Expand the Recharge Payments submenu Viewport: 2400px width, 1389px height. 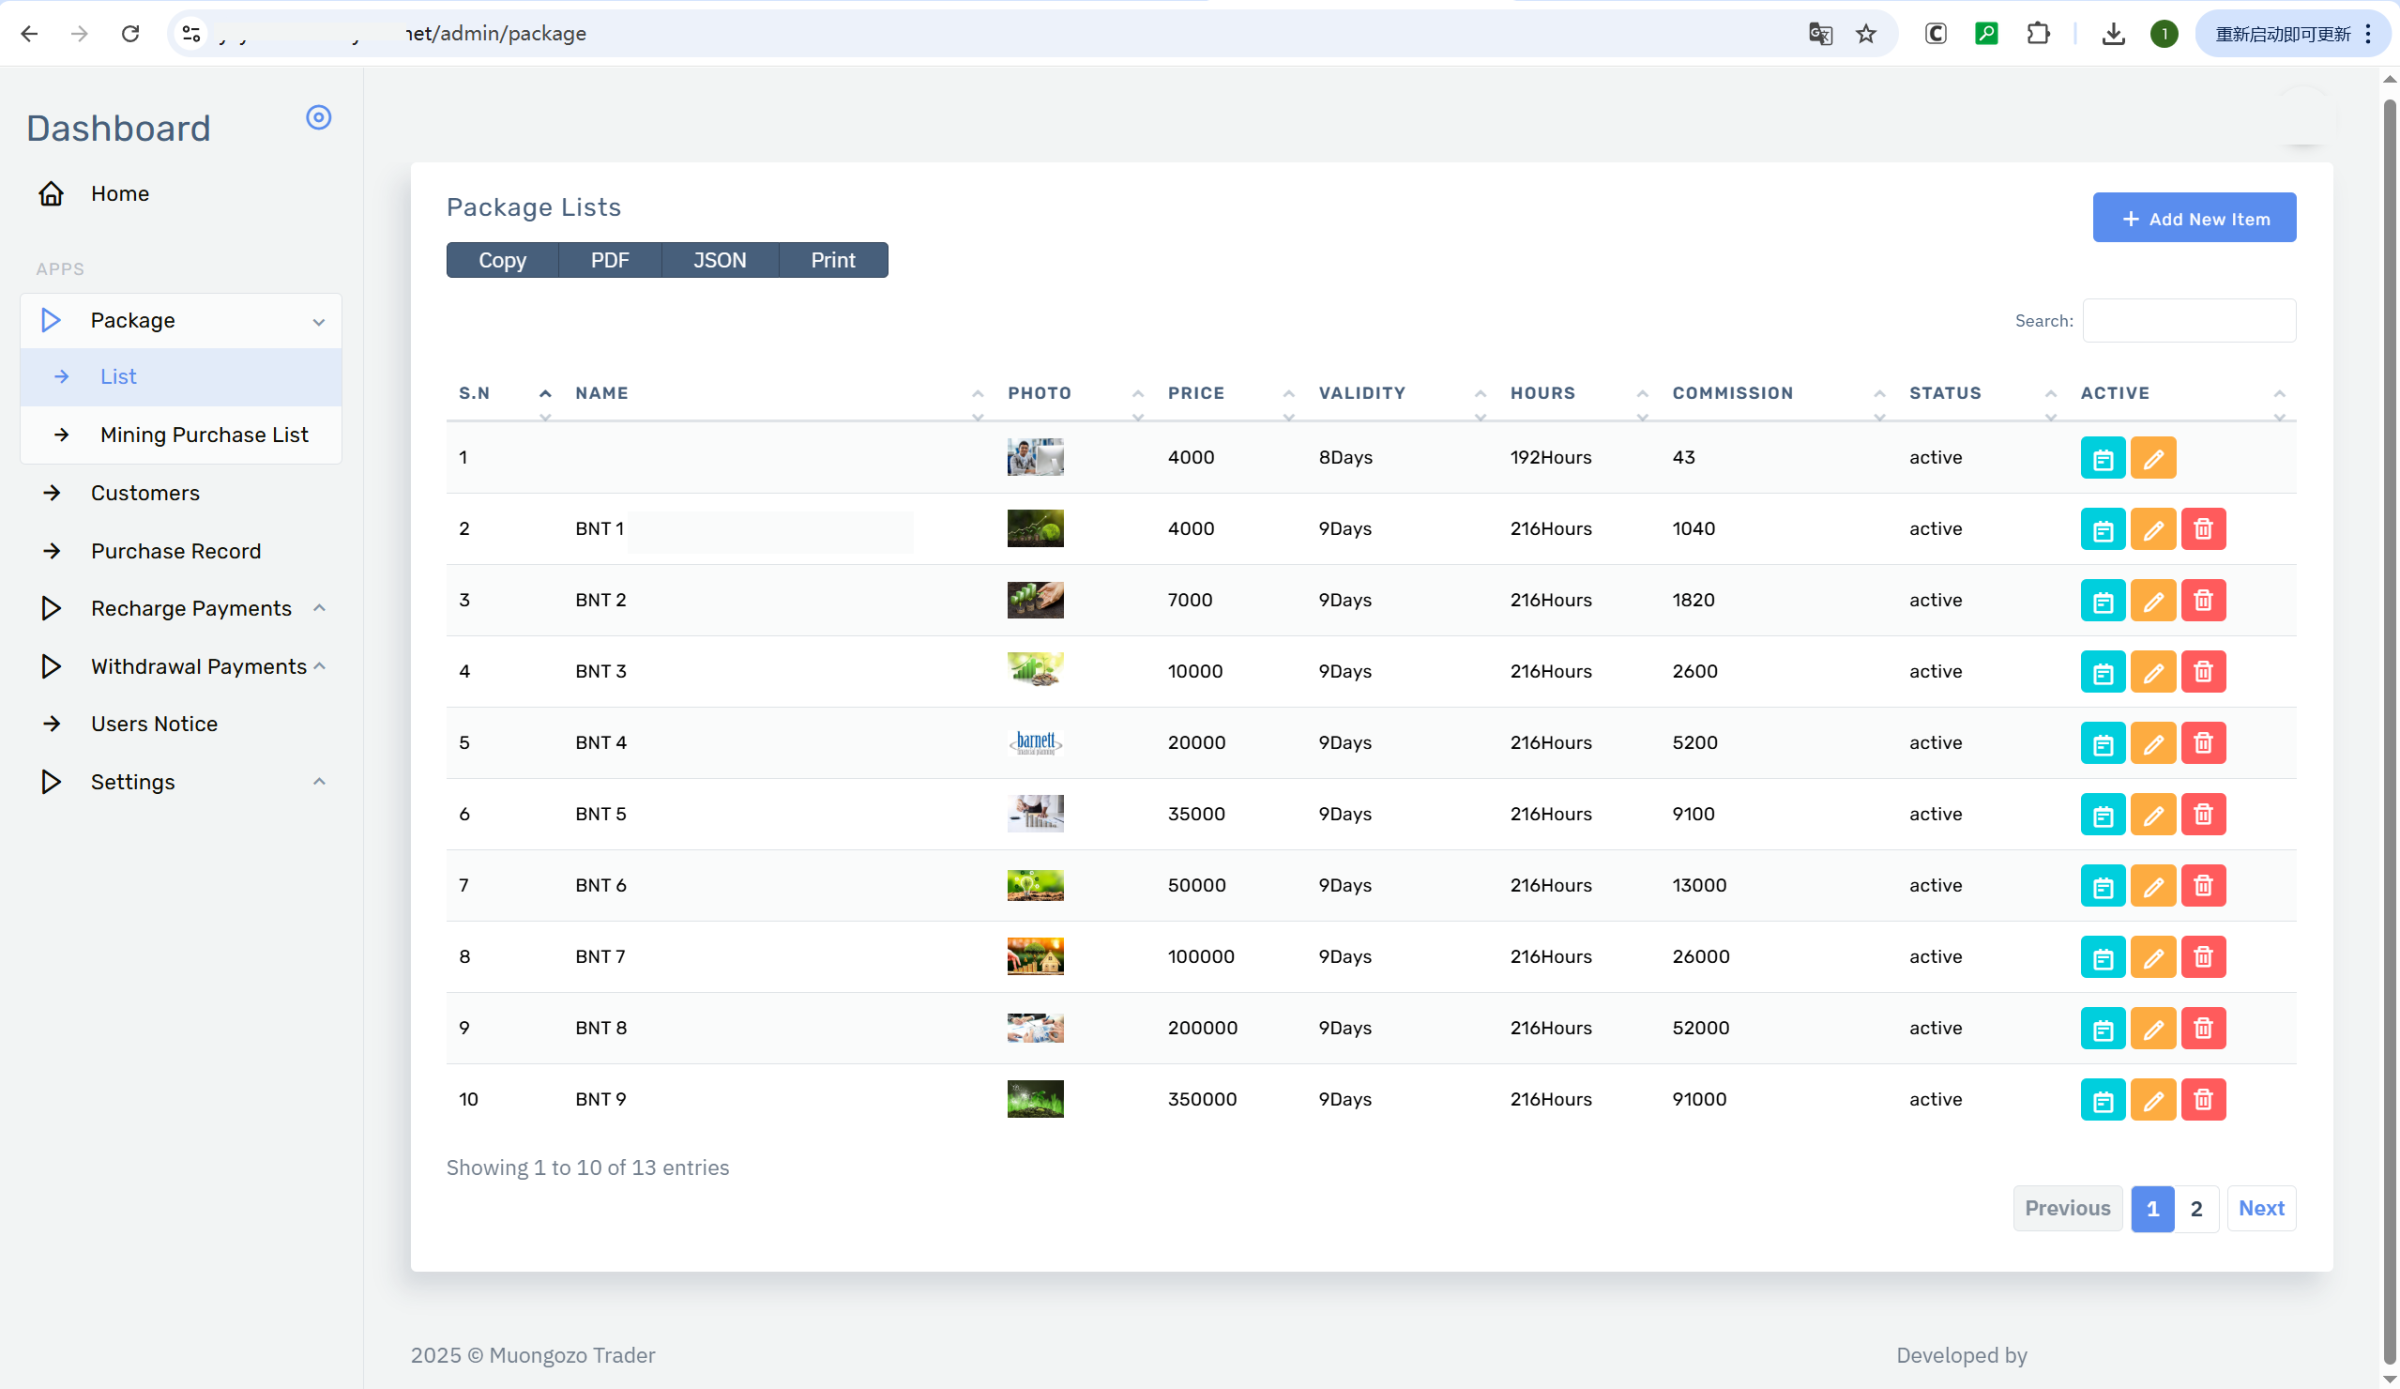click(191, 608)
